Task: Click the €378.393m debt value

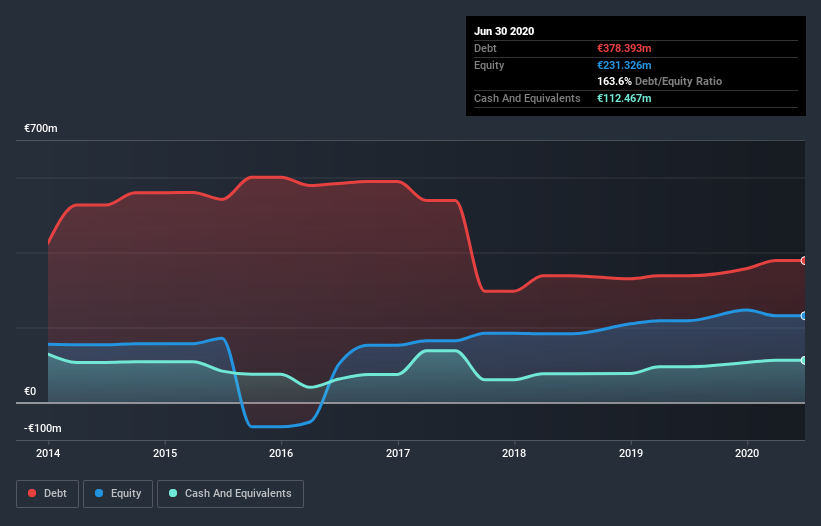Action: (x=624, y=48)
